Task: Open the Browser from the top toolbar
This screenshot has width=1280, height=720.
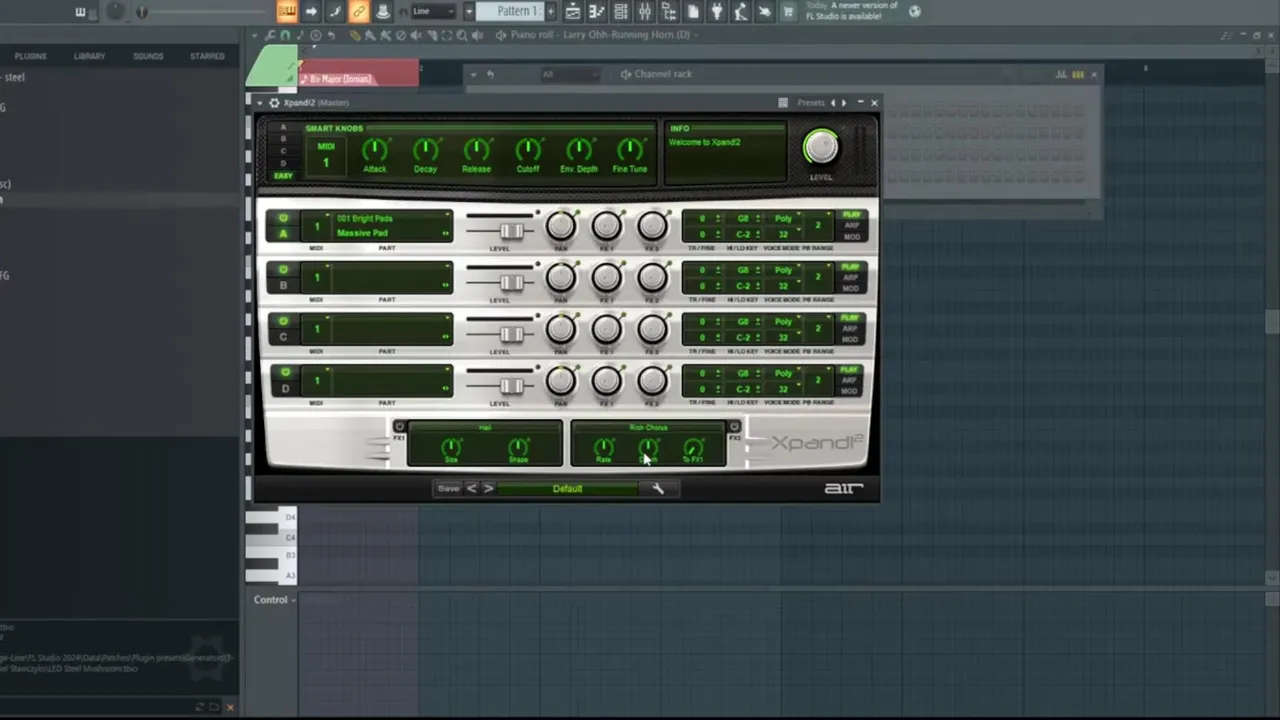Action: 668,11
